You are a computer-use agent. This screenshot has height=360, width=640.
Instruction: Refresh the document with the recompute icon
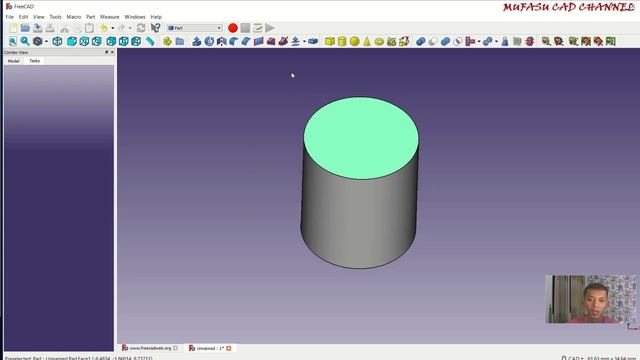(141, 28)
